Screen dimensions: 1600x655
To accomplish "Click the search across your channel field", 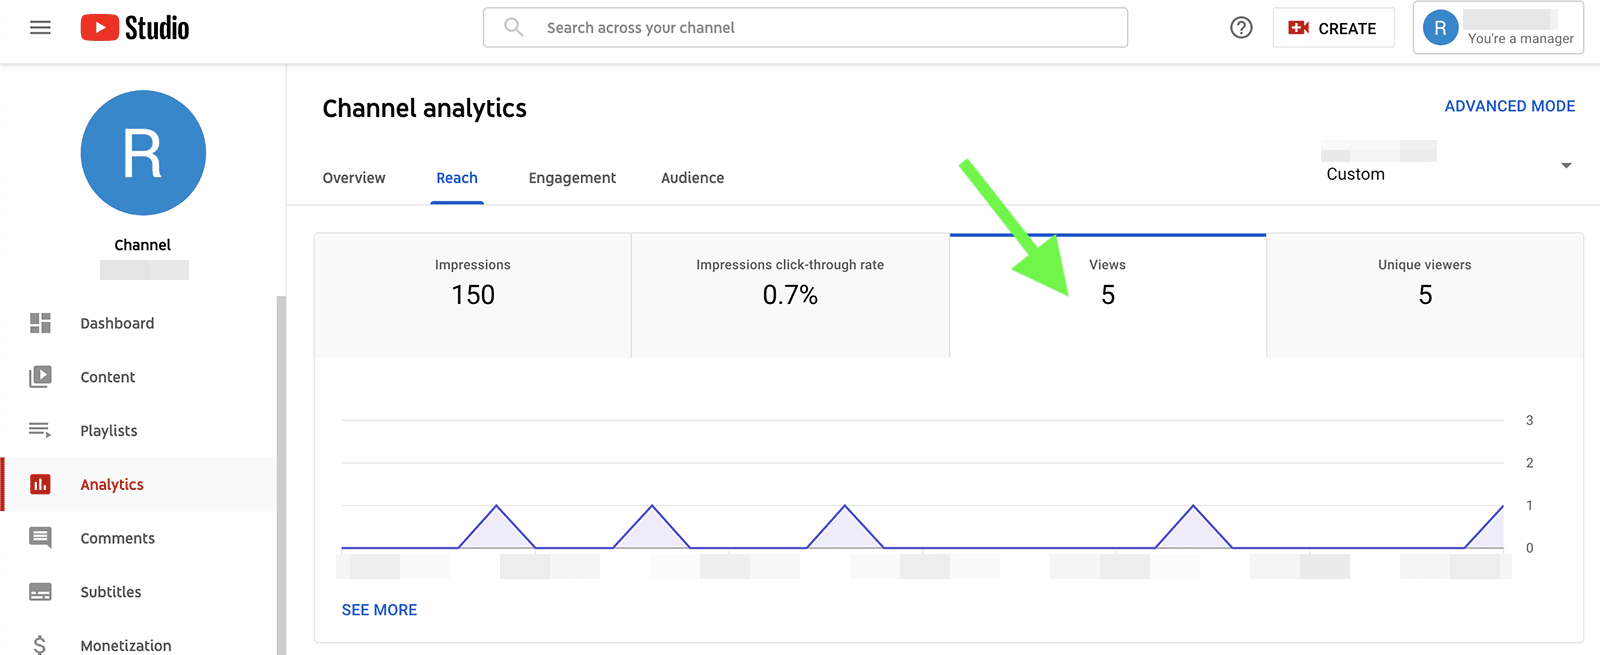I will 805,28.
